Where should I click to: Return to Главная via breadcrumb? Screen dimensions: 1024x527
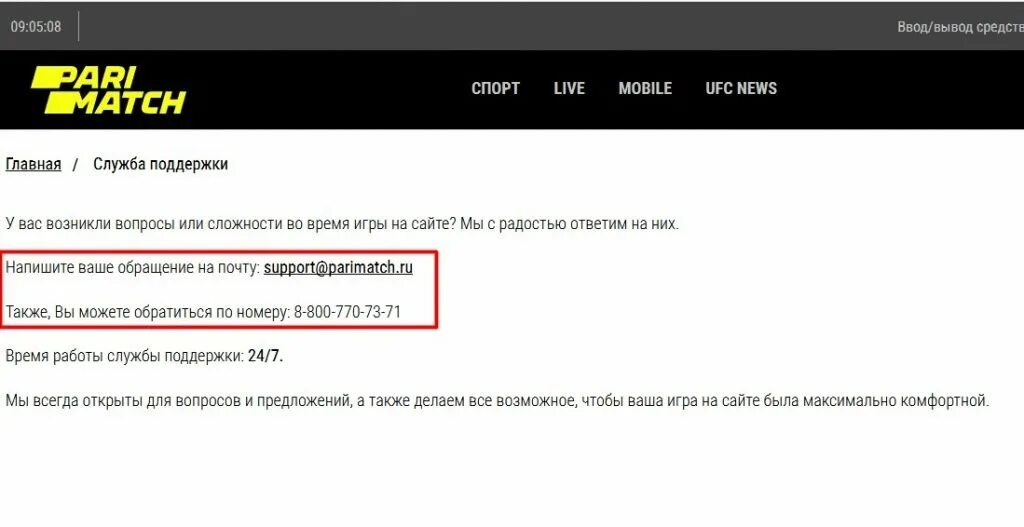click(33, 164)
